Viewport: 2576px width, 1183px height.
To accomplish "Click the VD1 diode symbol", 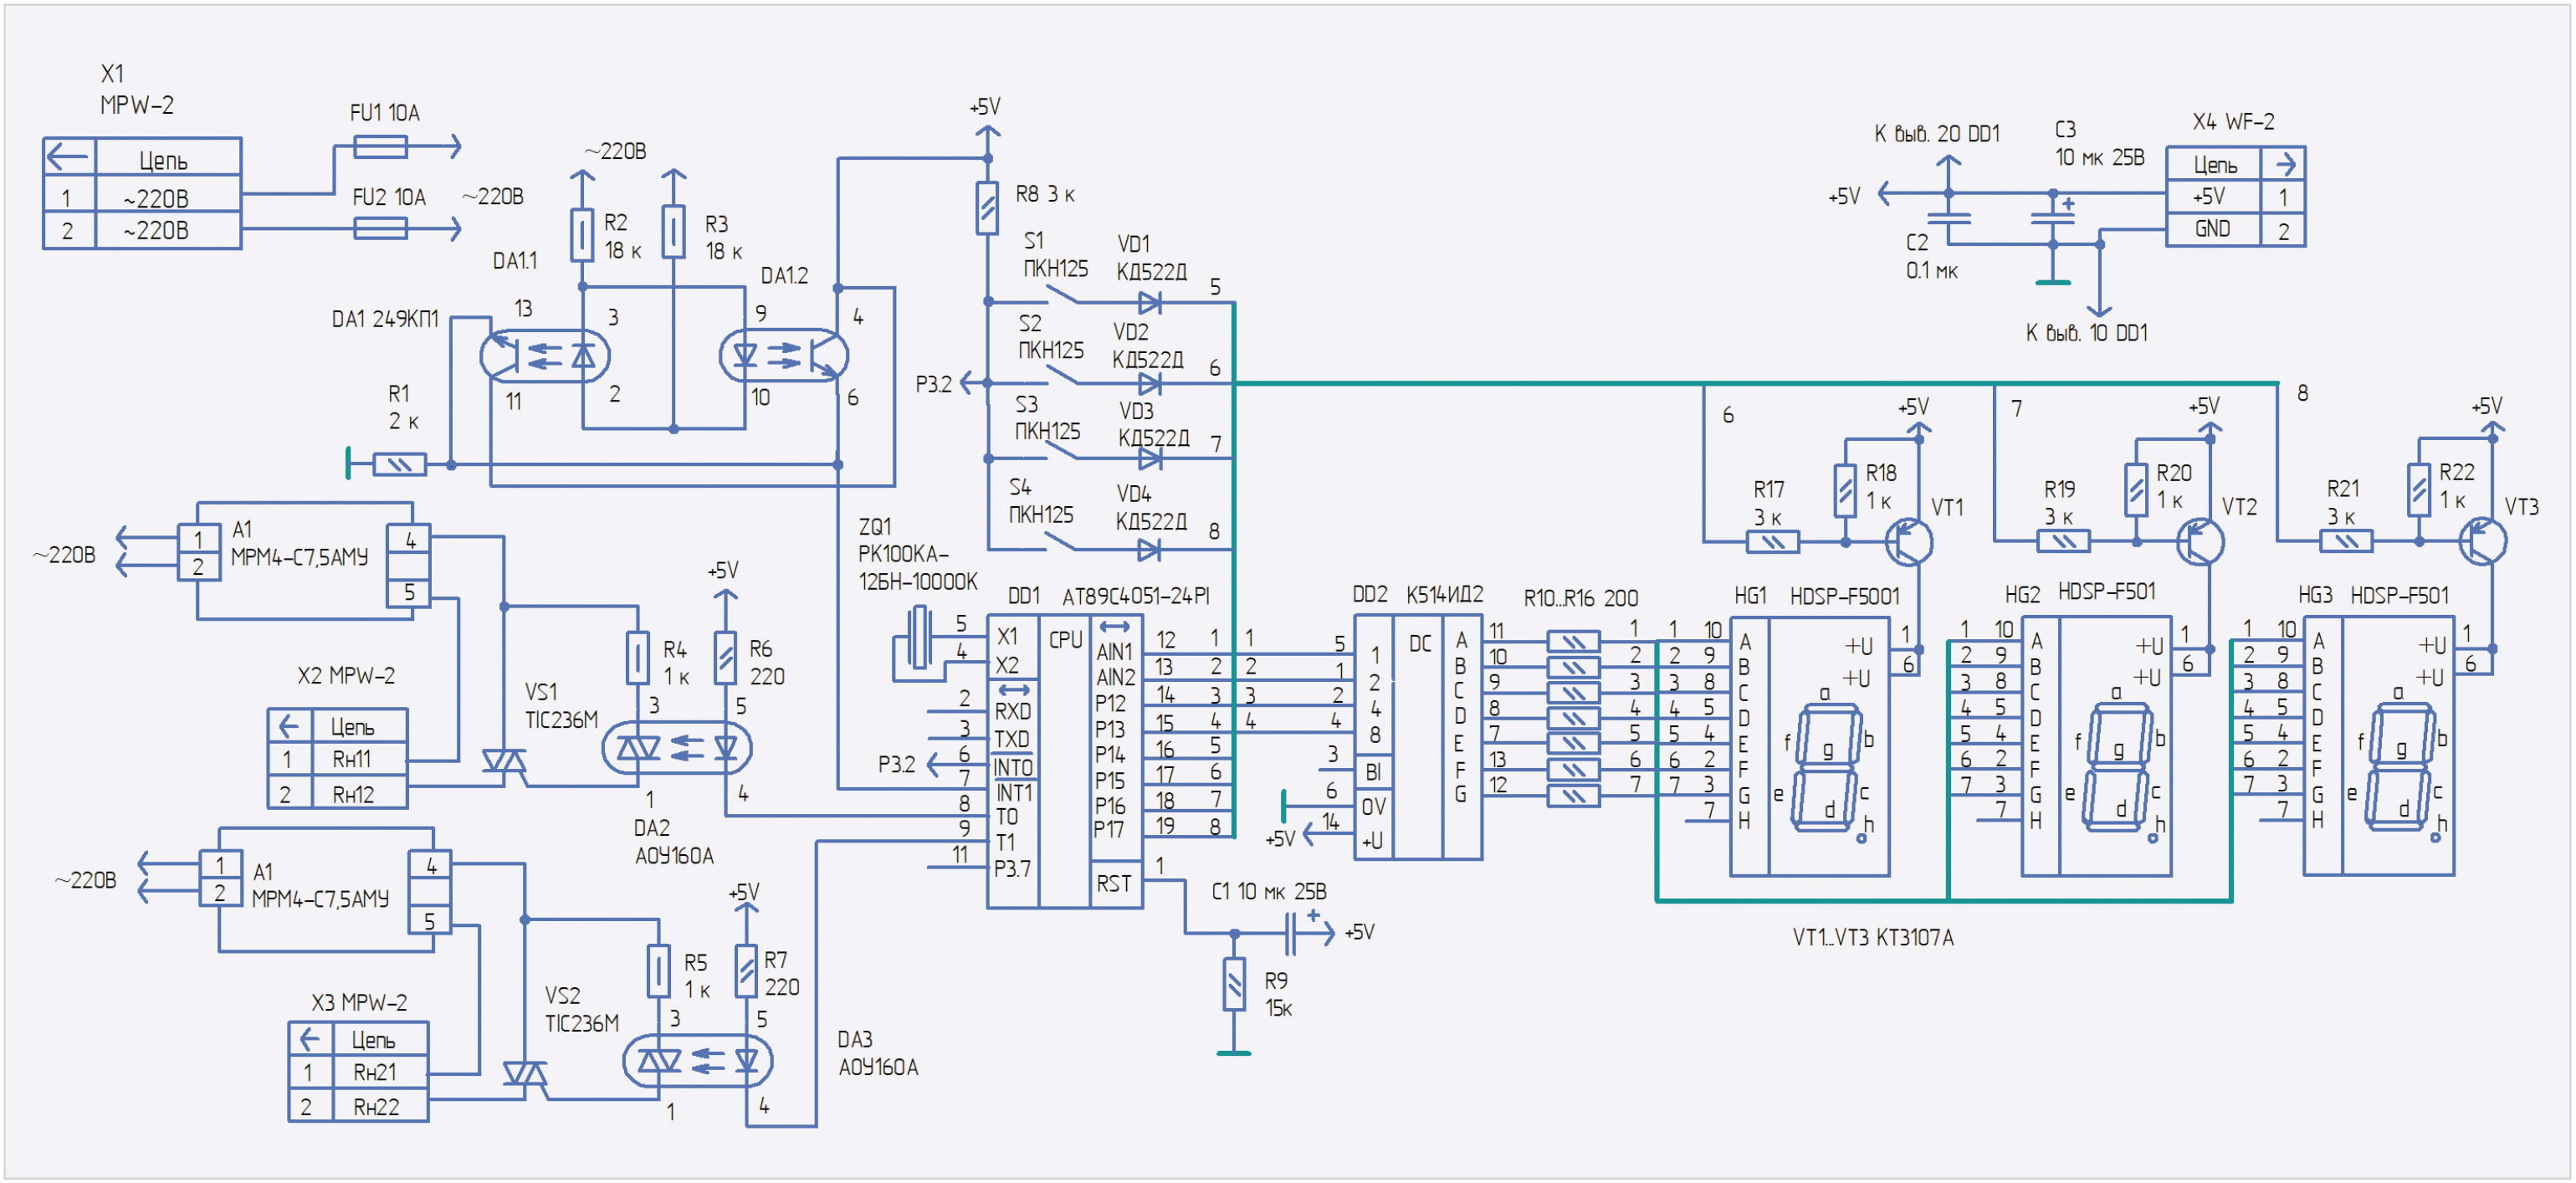I will click(1150, 302).
